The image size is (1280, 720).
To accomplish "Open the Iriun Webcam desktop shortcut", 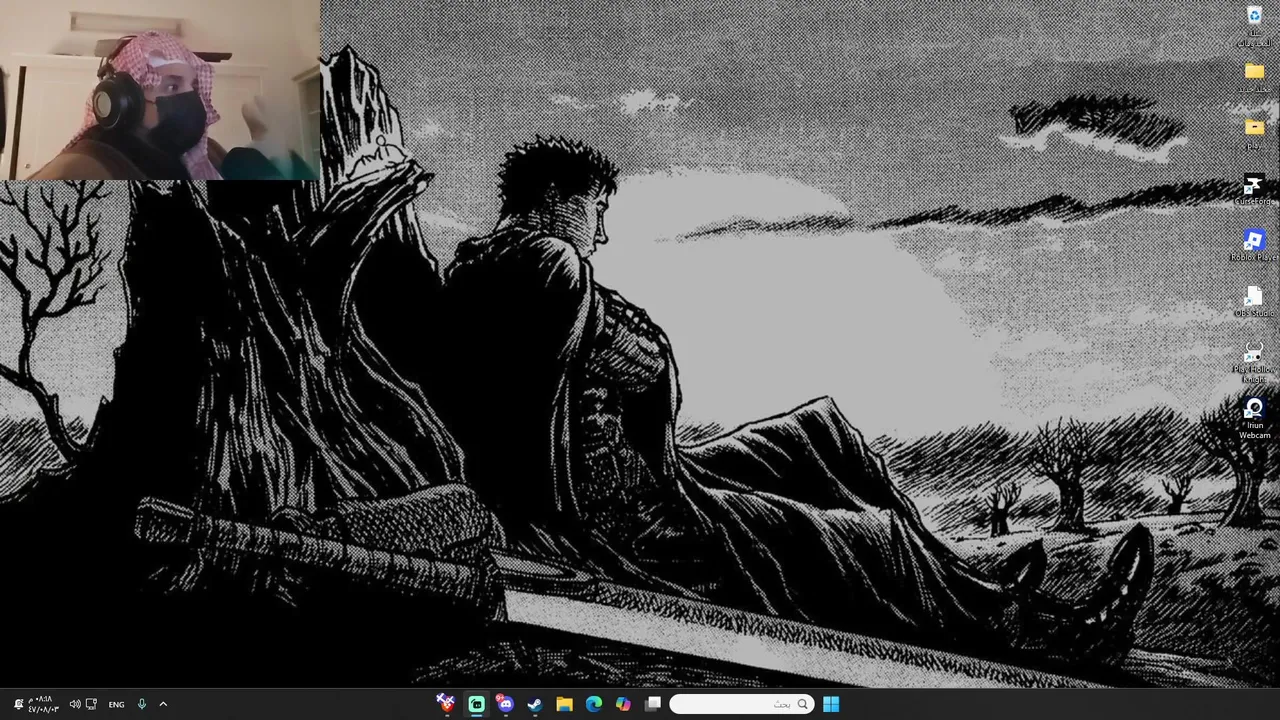I will pos(1254,418).
